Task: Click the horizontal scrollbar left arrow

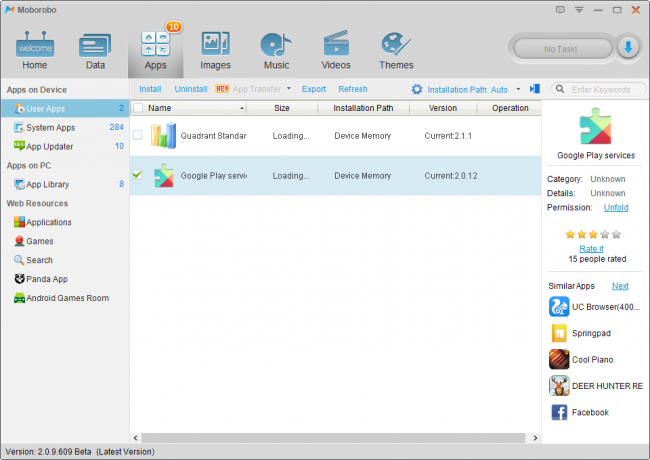Action: [x=136, y=438]
